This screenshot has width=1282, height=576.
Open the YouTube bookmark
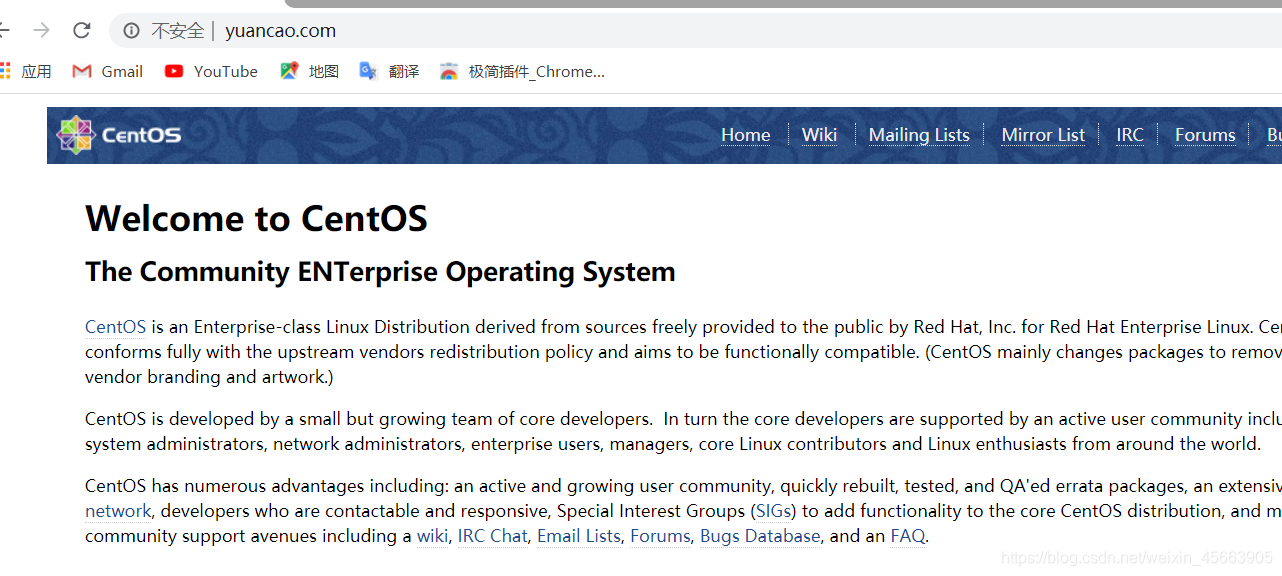[211, 71]
